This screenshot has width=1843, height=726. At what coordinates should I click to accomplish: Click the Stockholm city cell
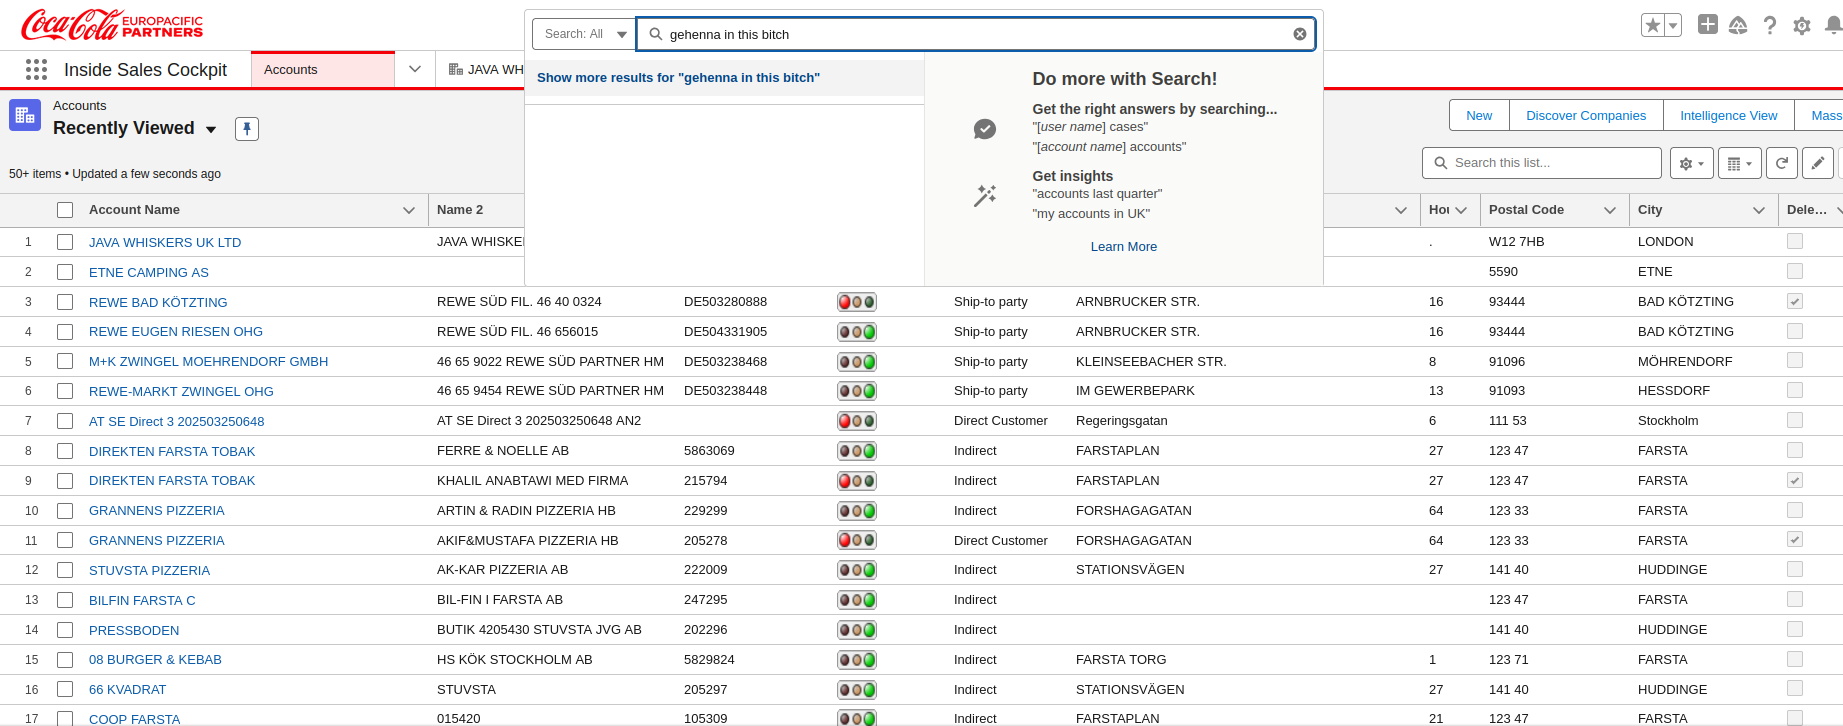click(x=1668, y=421)
